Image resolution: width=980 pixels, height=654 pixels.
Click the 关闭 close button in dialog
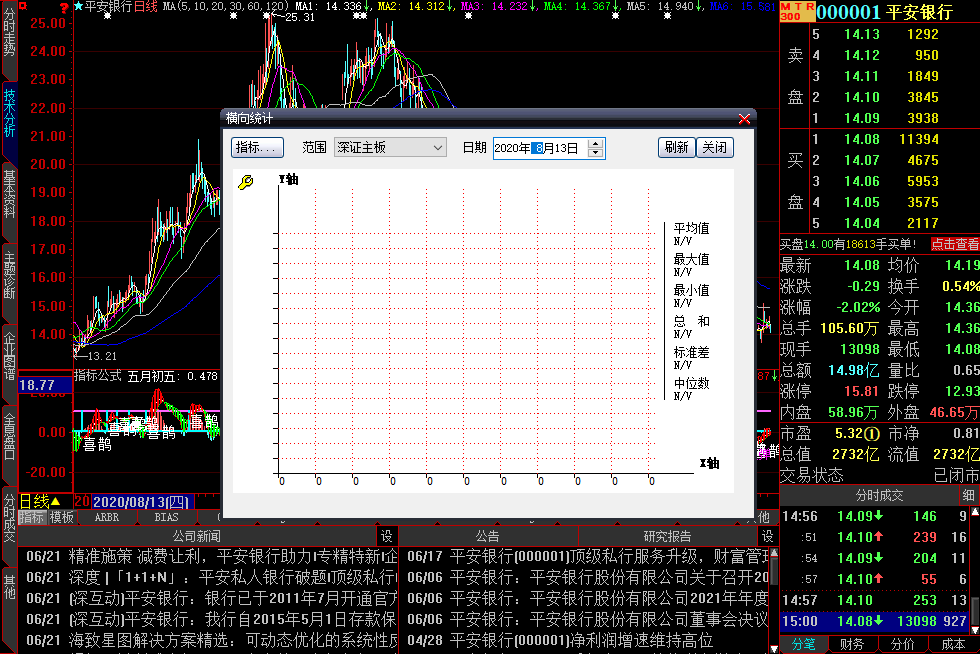(x=714, y=148)
